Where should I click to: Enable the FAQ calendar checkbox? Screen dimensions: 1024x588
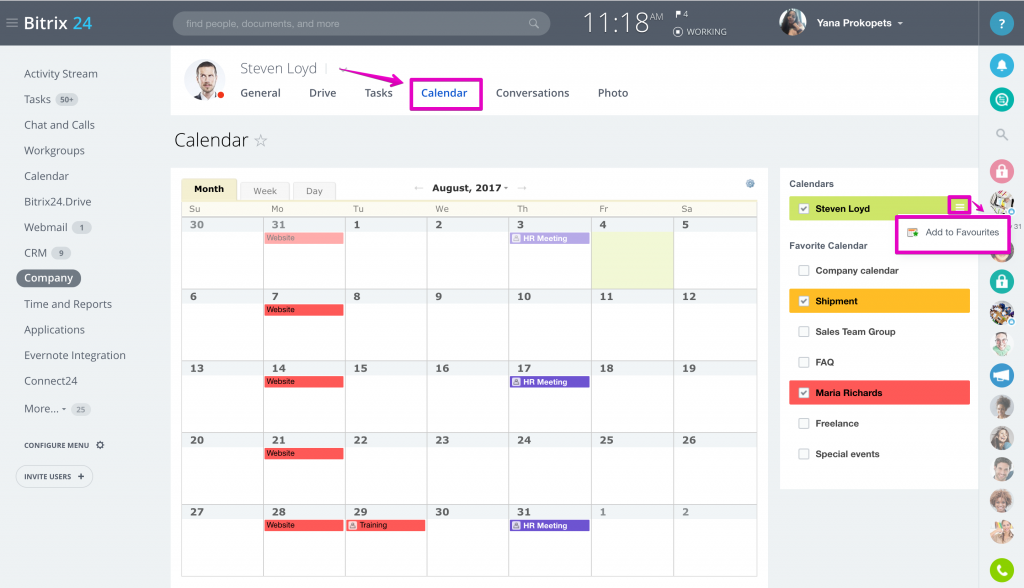click(x=804, y=362)
